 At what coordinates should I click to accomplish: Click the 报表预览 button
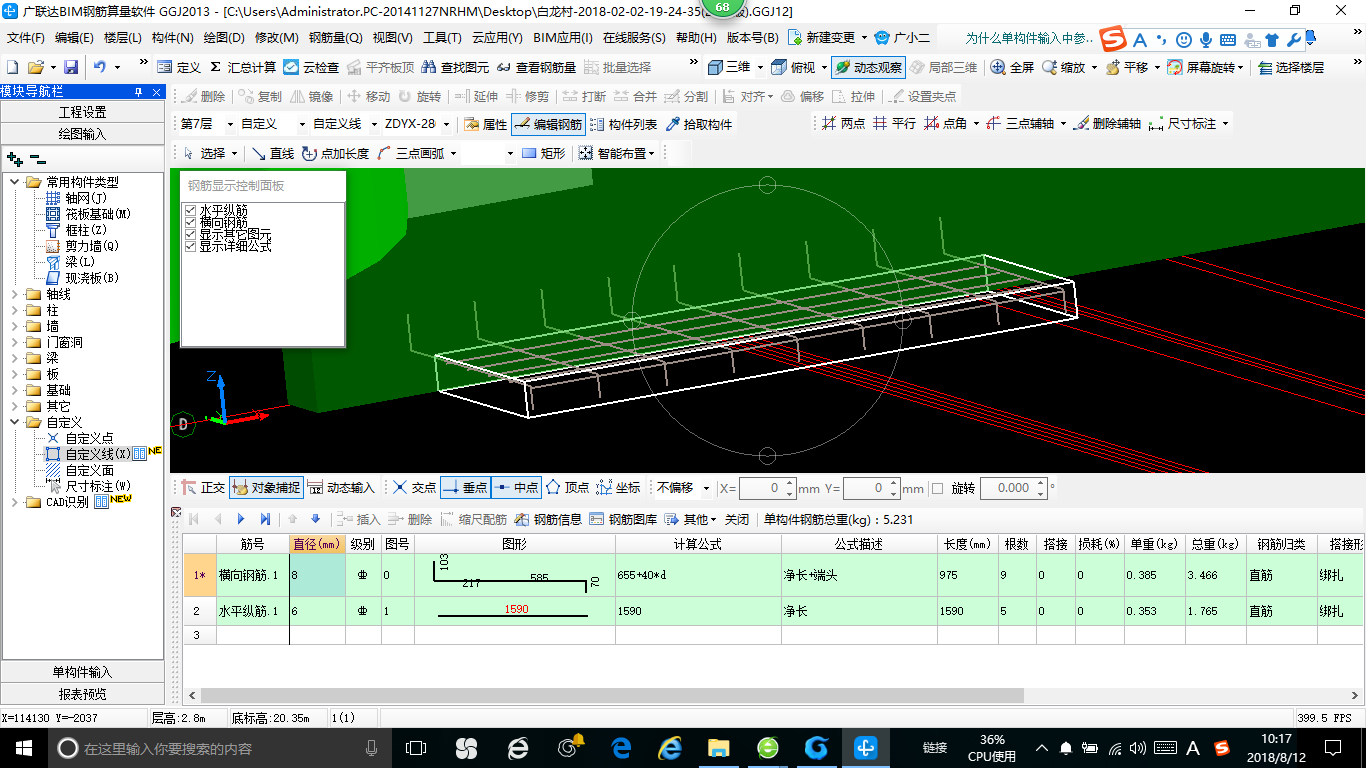pos(82,693)
